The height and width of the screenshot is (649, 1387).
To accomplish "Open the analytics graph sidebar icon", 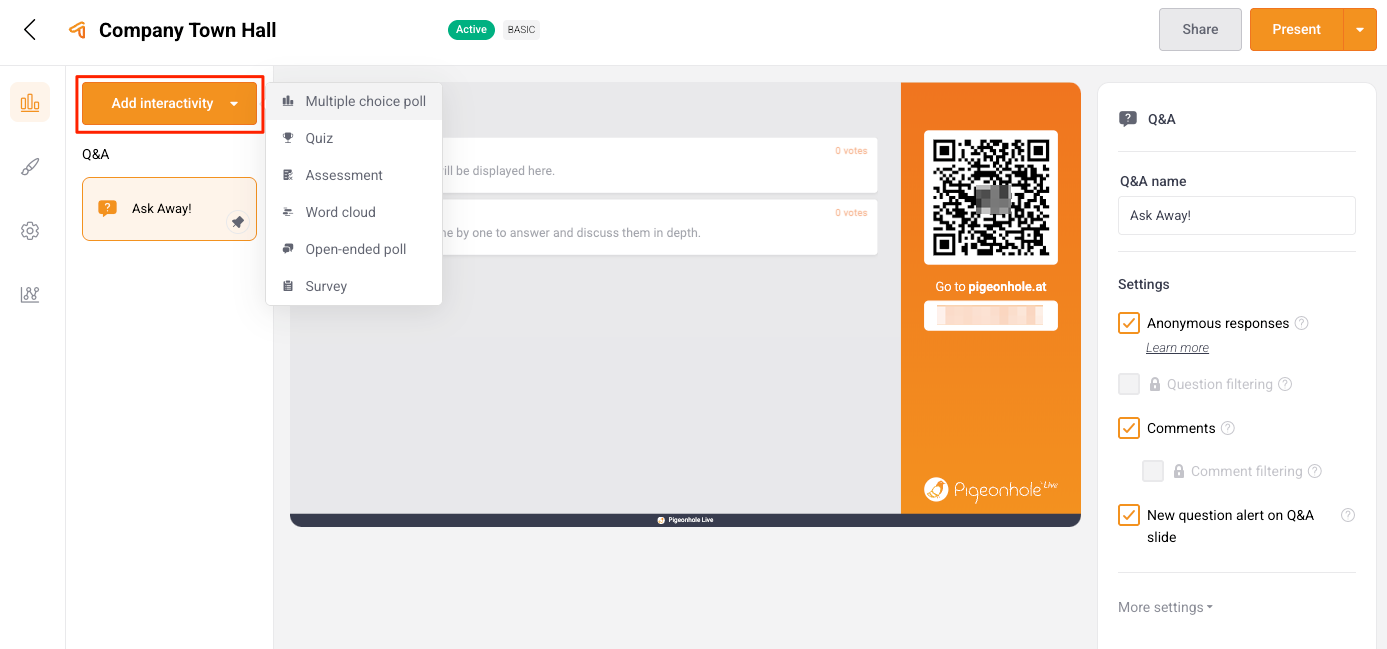I will (x=30, y=295).
